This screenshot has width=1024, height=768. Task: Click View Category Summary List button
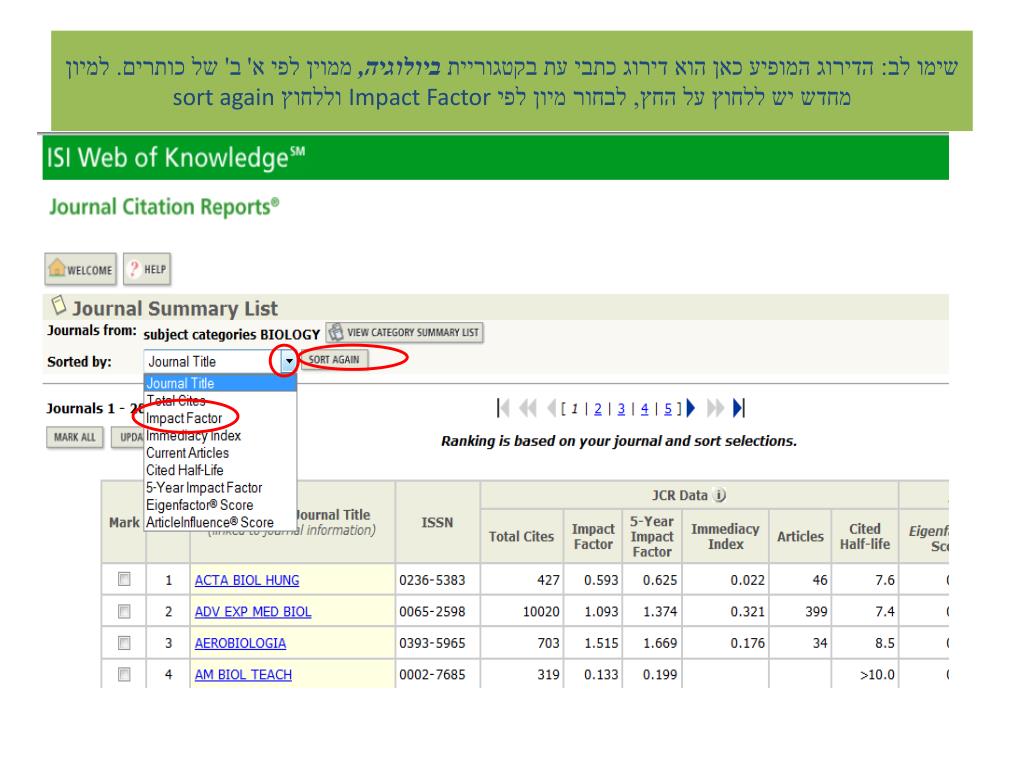click(x=405, y=332)
